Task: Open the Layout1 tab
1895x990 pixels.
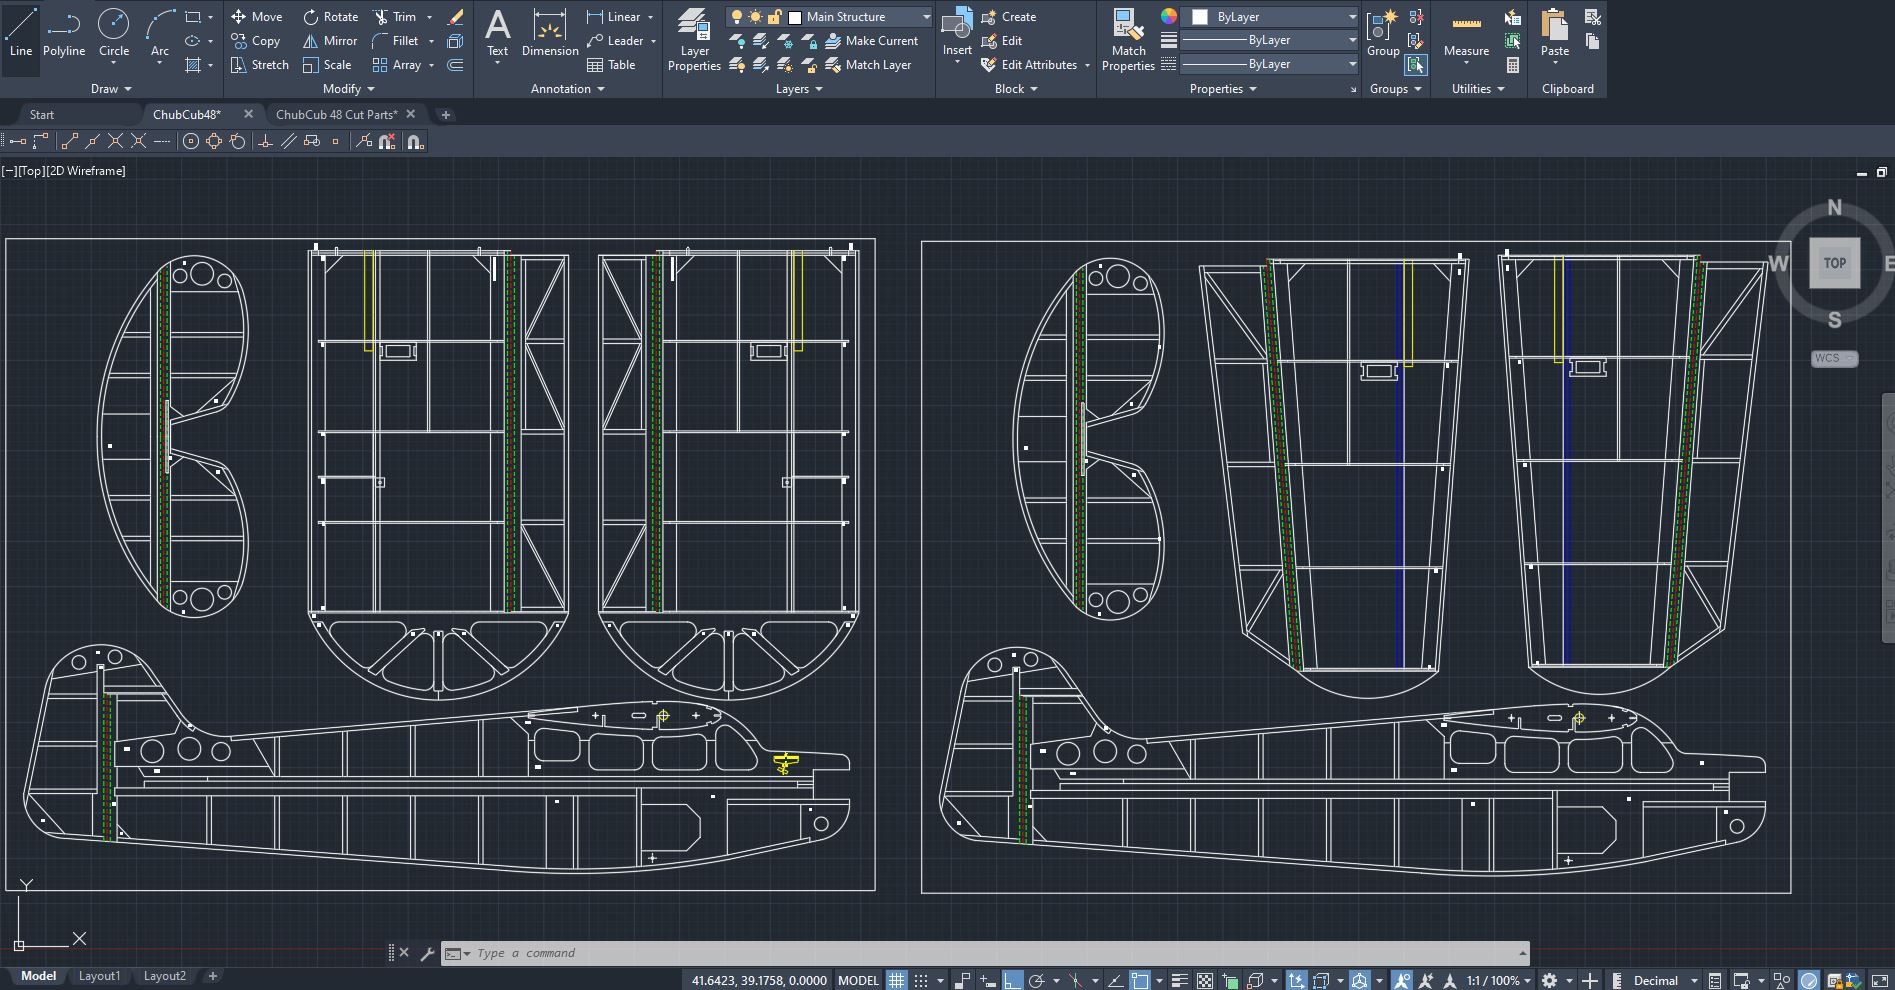Action: [x=99, y=976]
